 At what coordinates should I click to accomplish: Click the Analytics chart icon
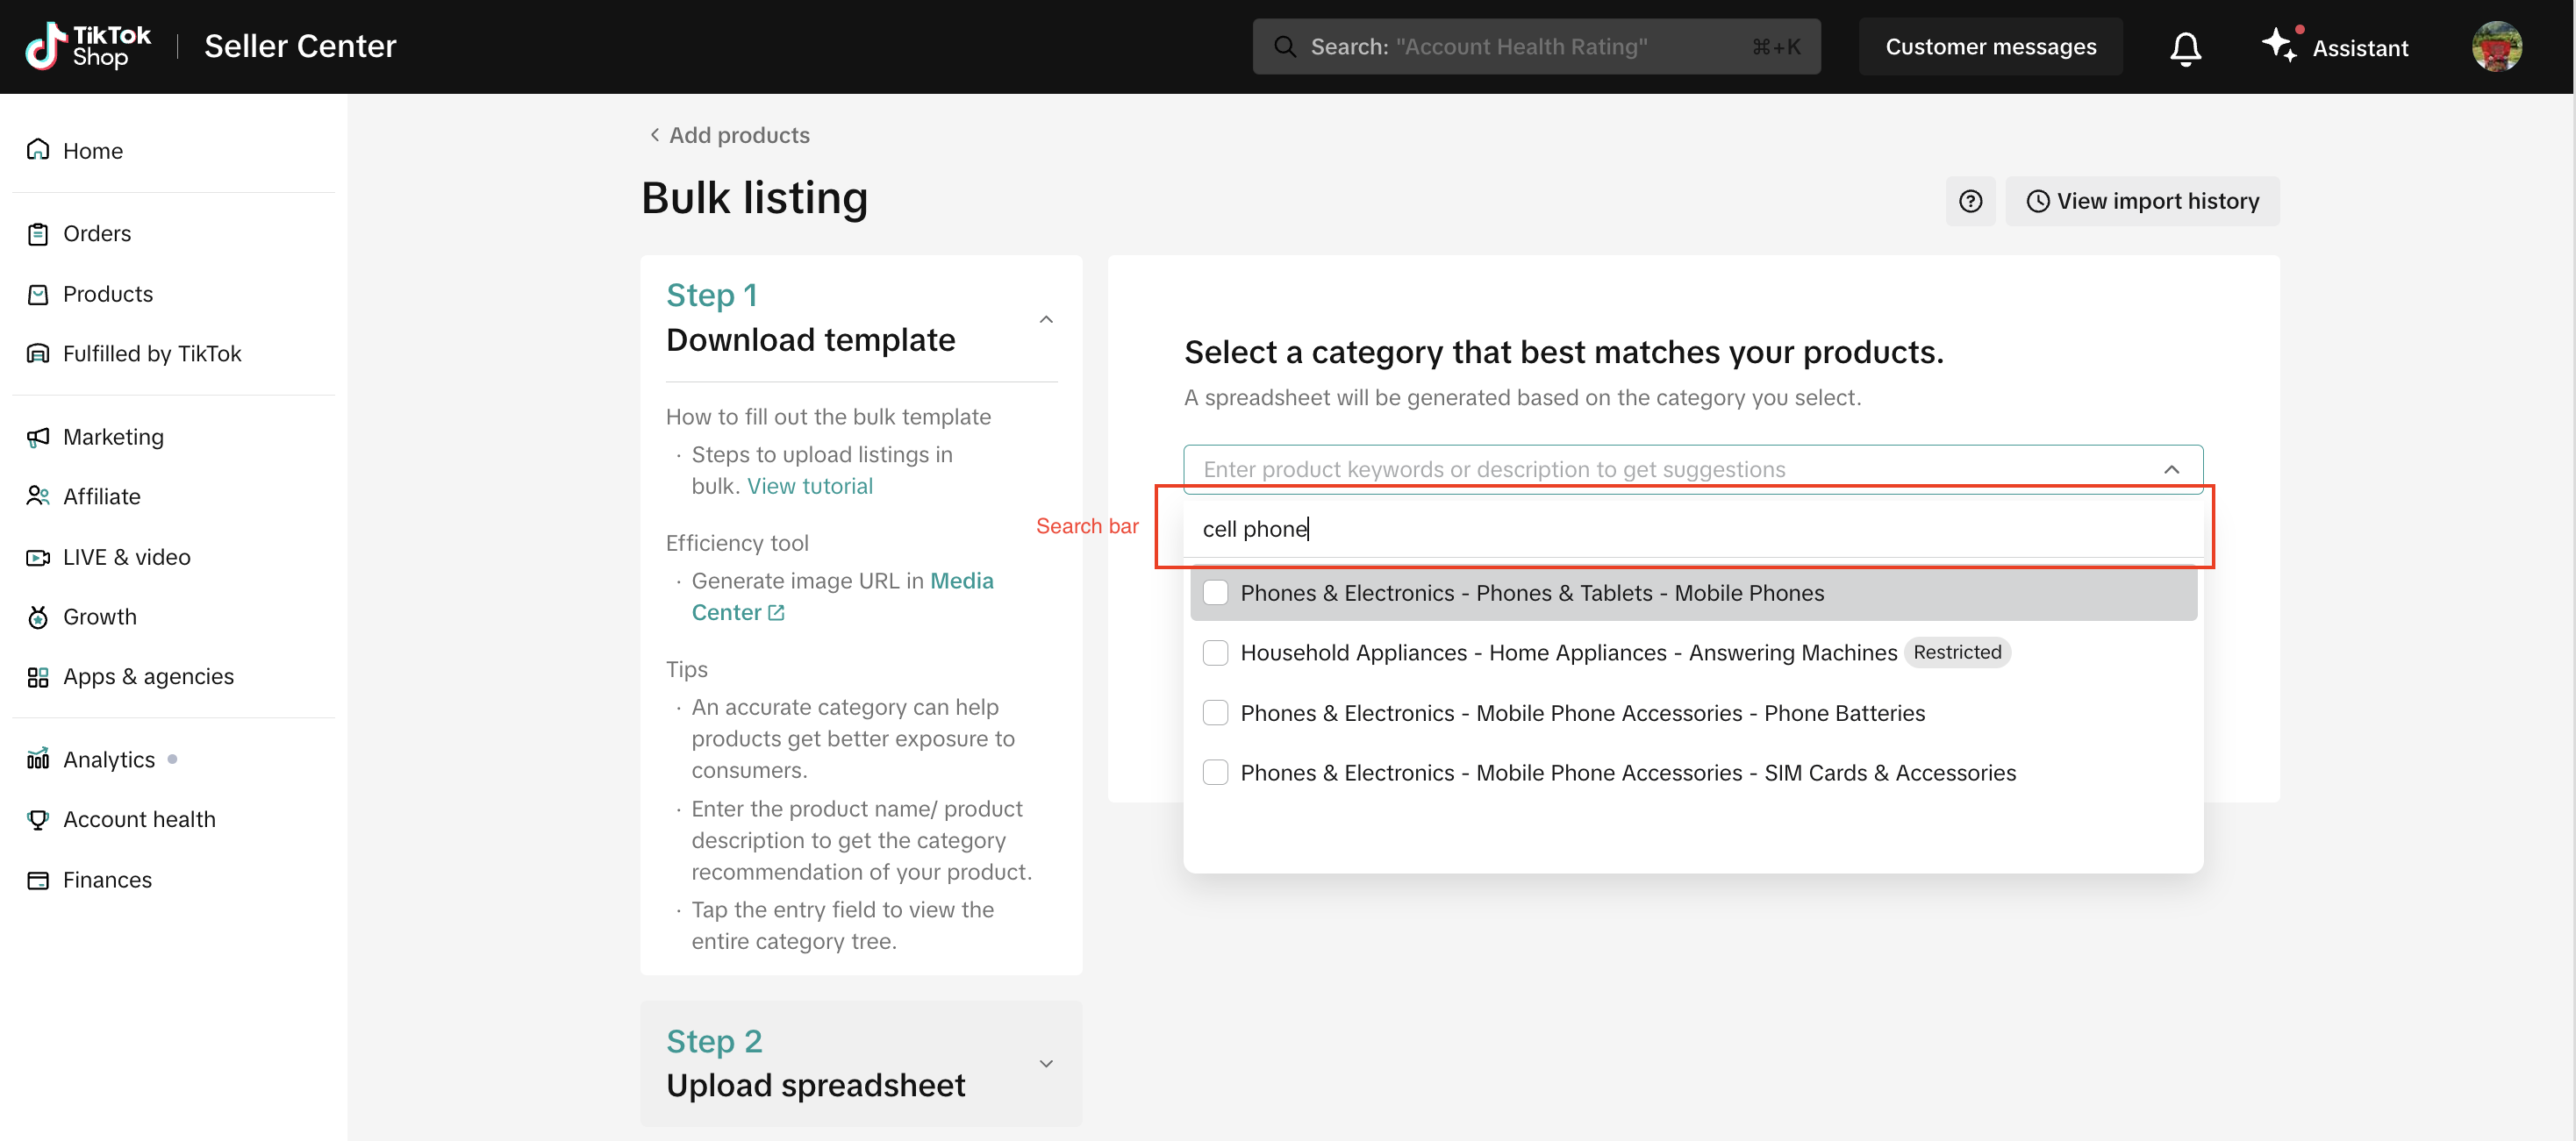click(x=38, y=759)
